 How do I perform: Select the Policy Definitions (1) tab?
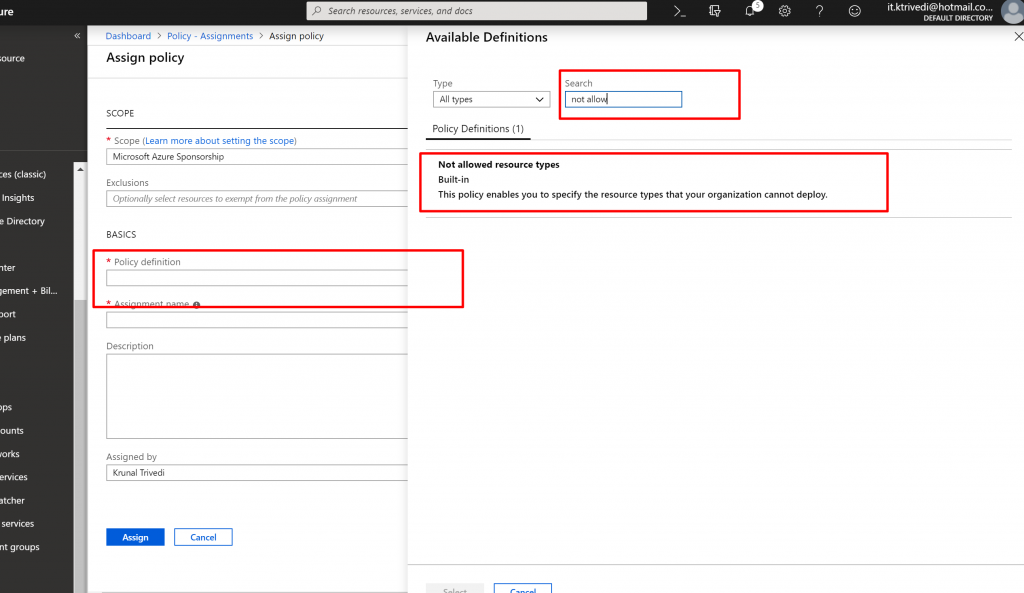(x=478, y=129)
